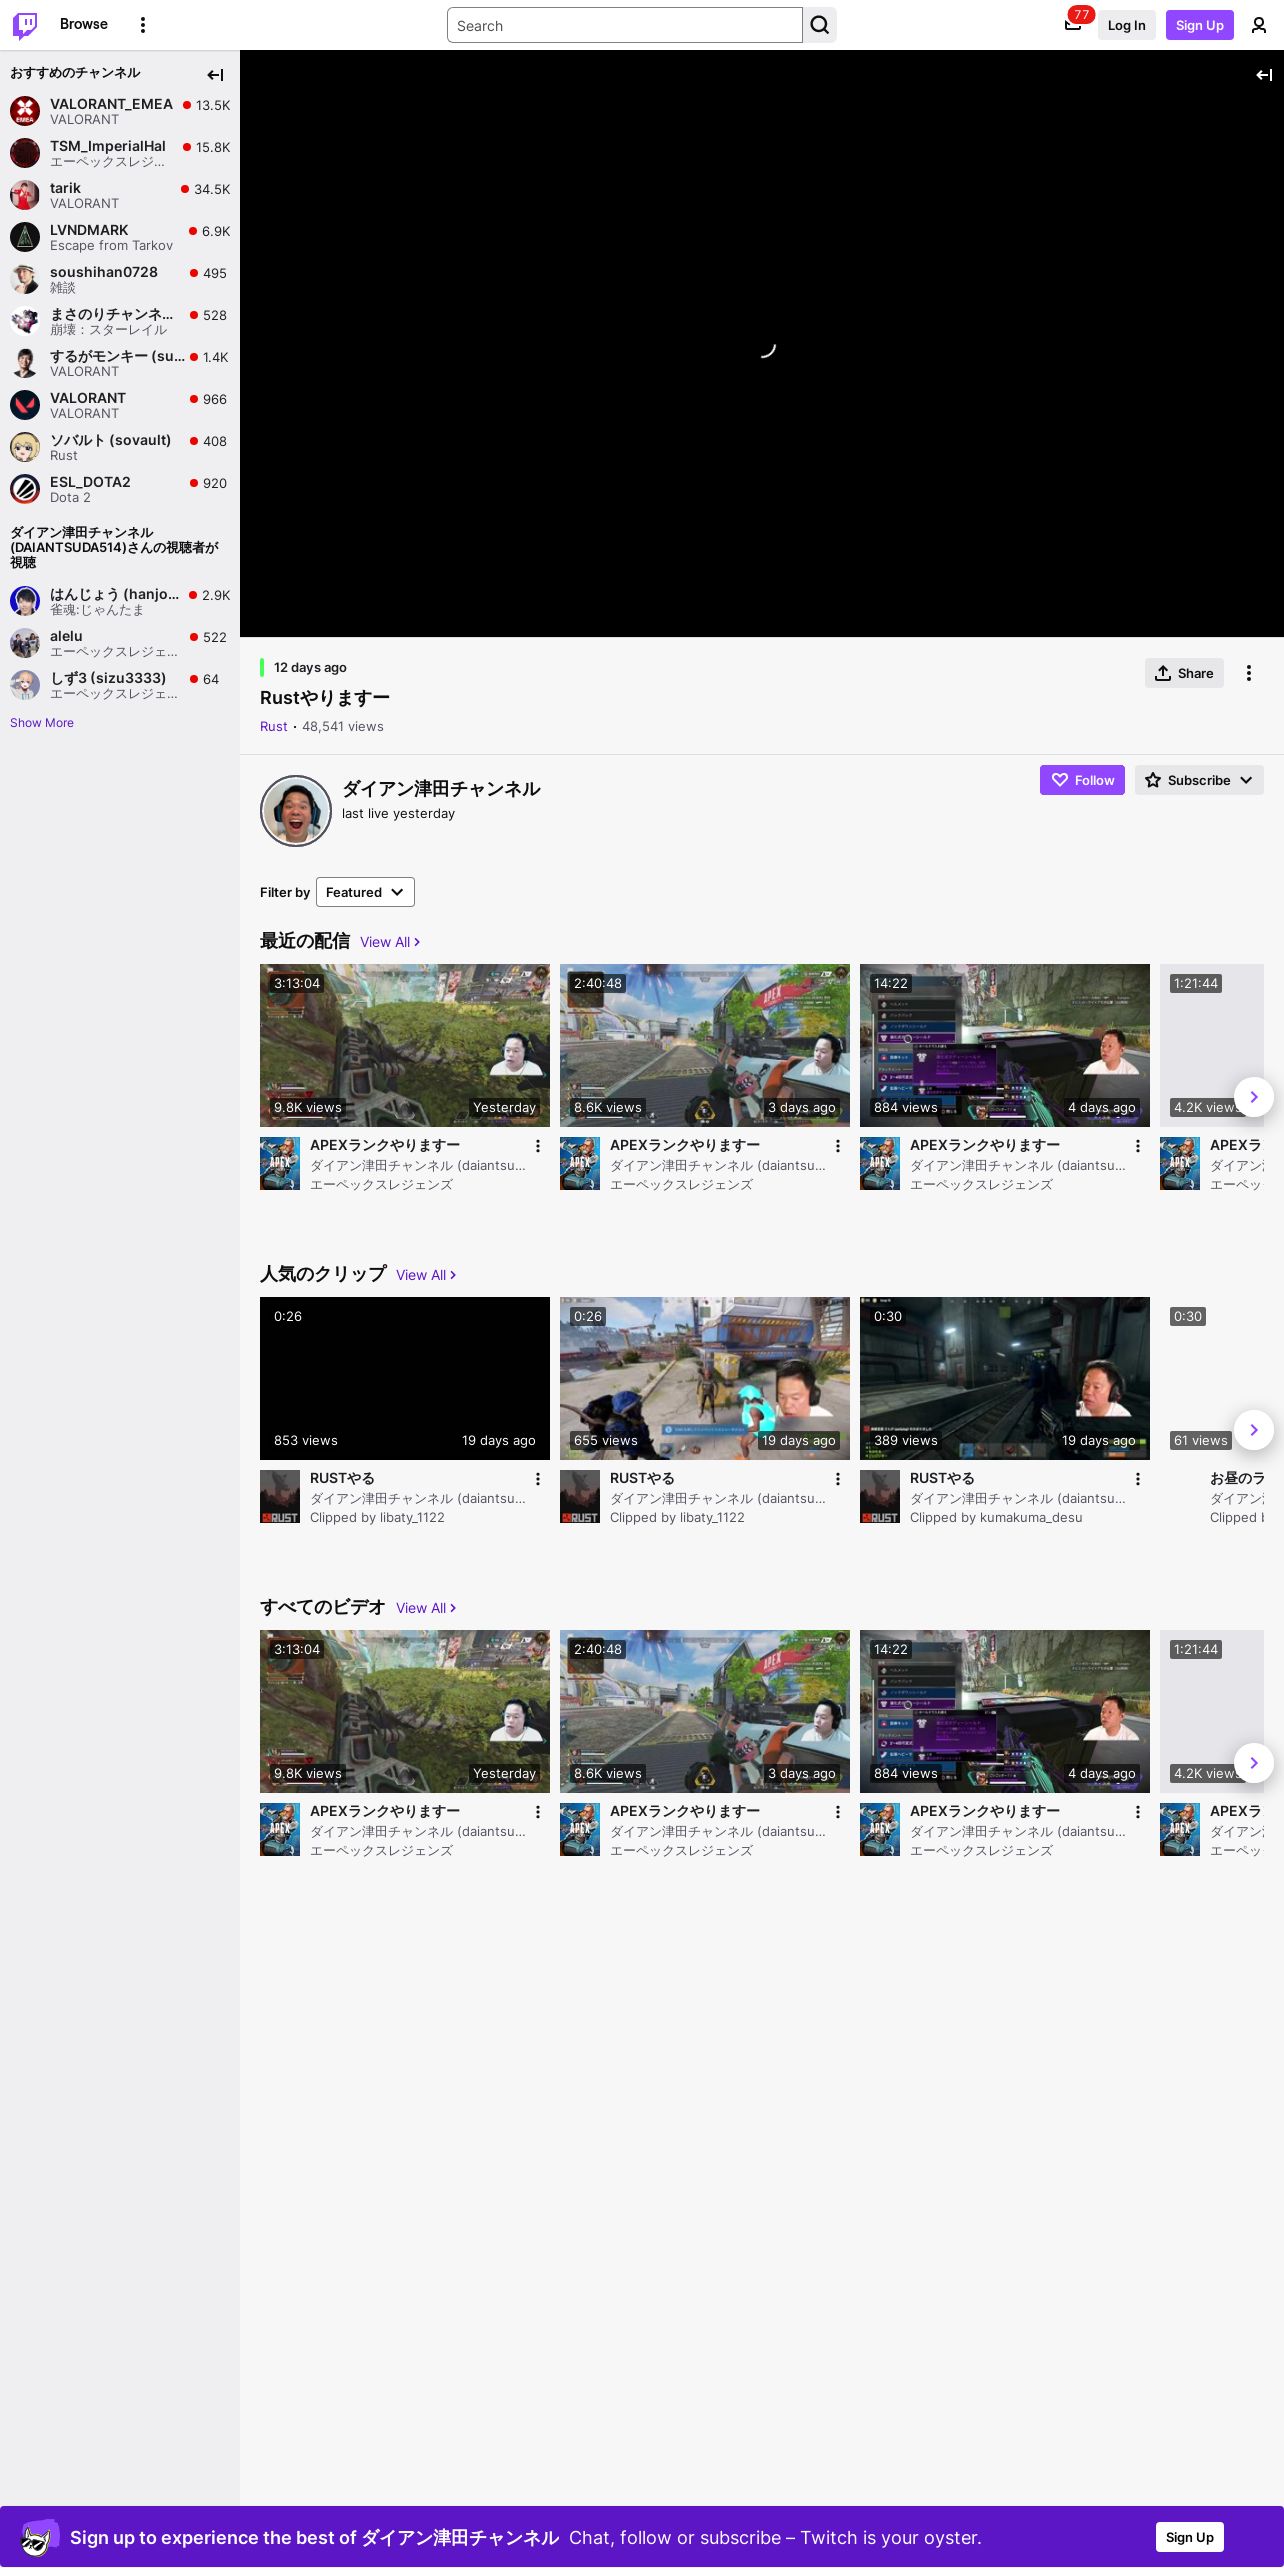Open the Filter by Featured dropdown
Viewport: 1284px width, 2568px height.
(x=365, y=892)
